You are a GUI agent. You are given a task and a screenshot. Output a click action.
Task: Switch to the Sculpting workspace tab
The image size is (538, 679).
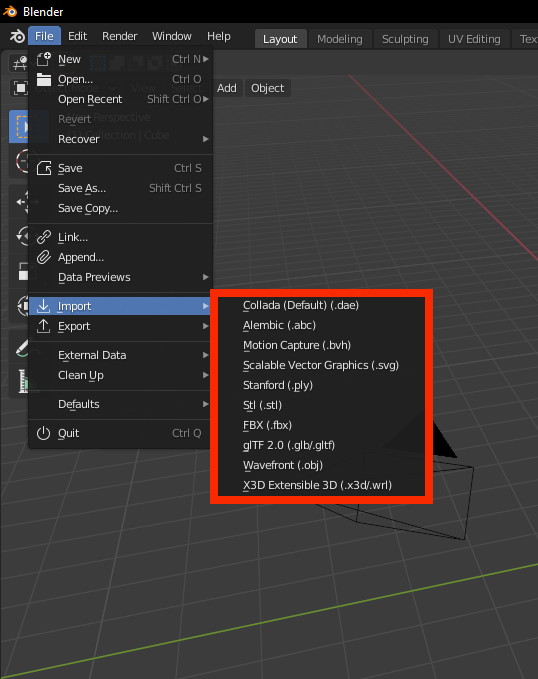pyautogui.click(x=405, y=39)
